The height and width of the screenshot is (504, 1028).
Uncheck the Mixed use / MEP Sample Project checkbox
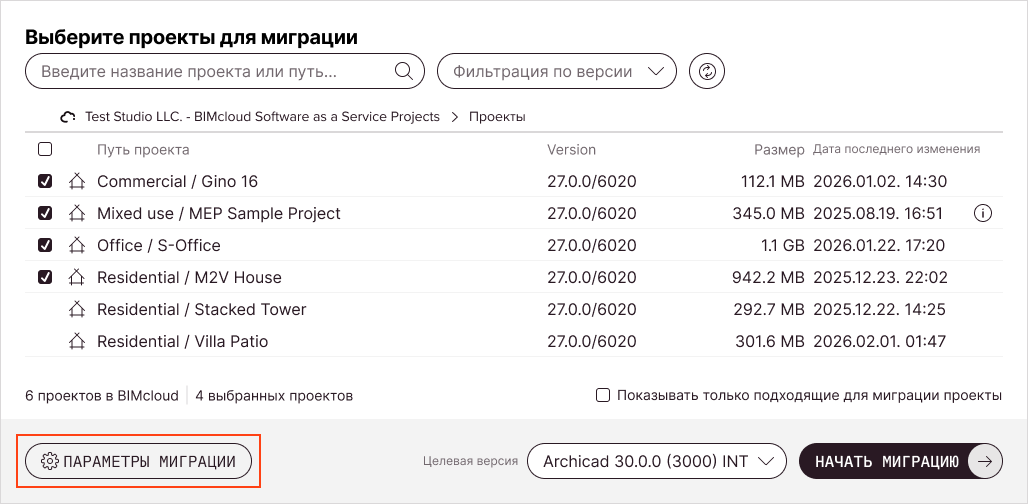click(x=45, y=213)
